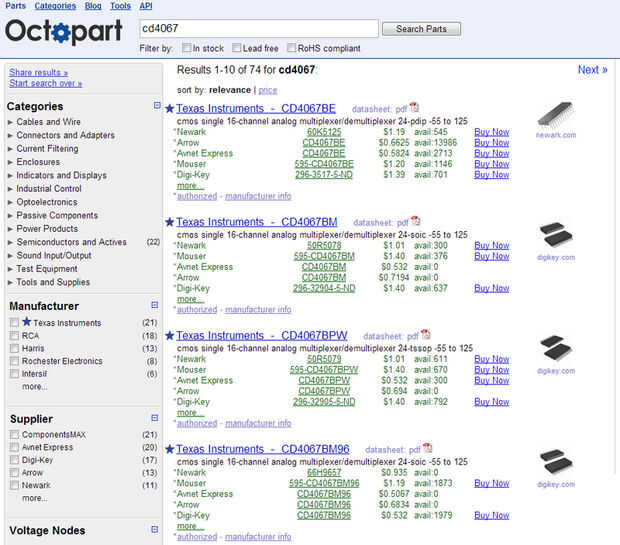Open manufacturer info under CD4067BM
The width and height of the screenshot is (620, 545).
[258, 309]
